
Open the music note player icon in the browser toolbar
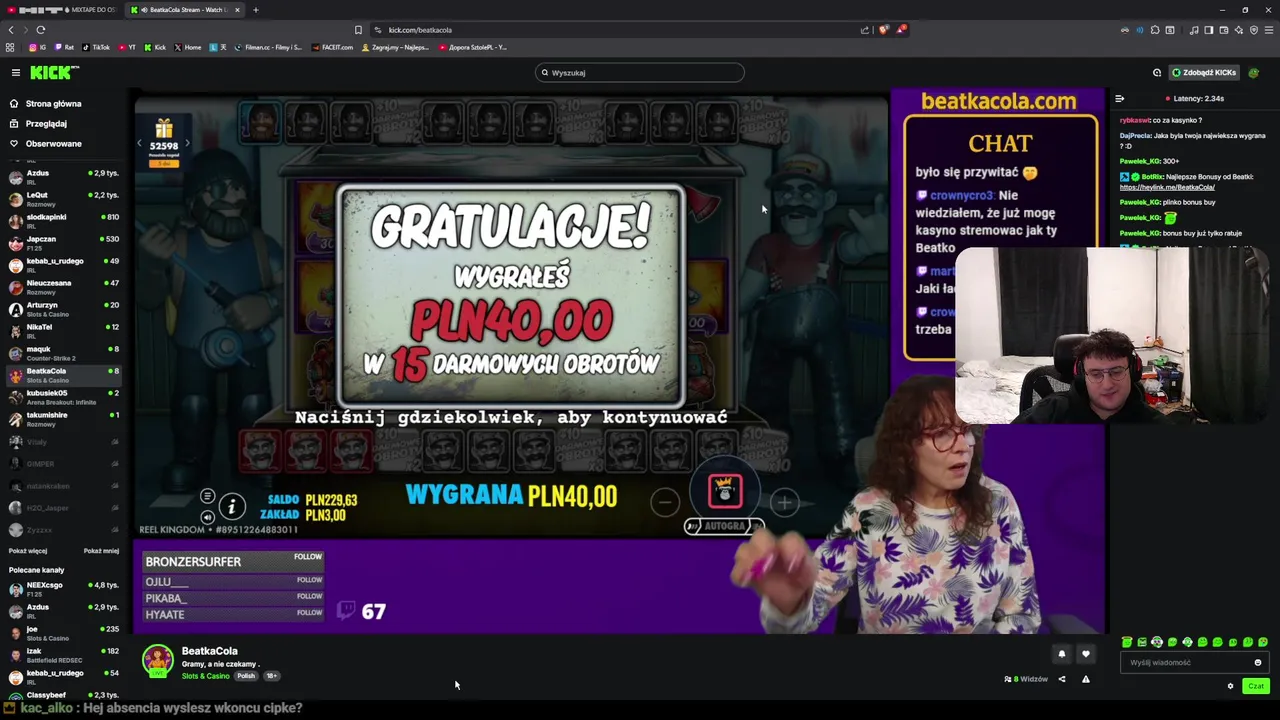1194,30
